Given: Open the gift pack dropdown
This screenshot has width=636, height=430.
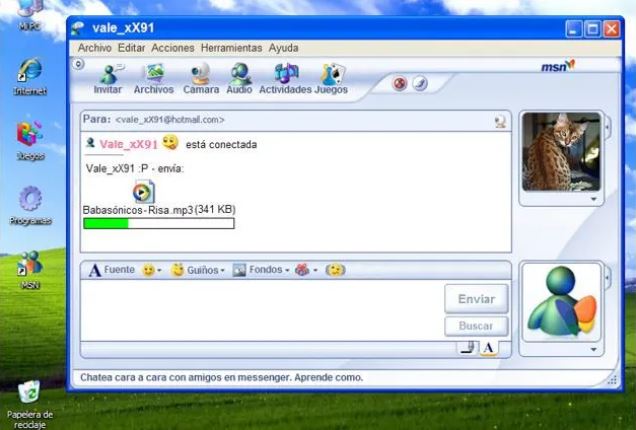Looking at the screenshot, I should coord(306,270).
